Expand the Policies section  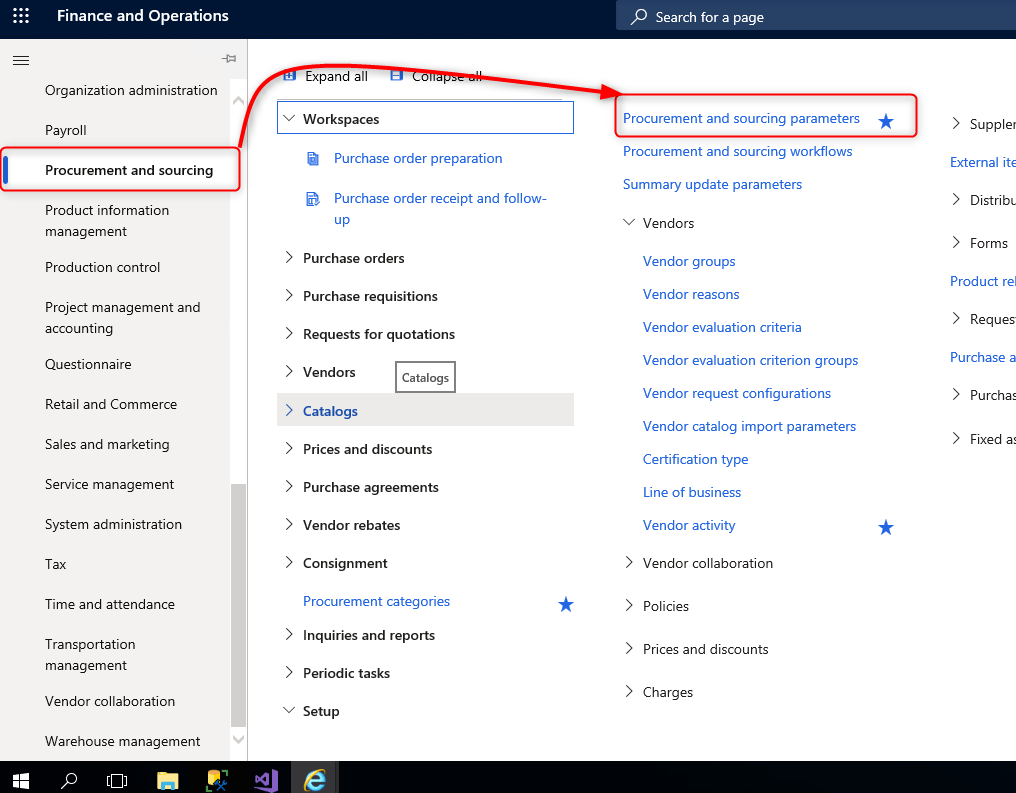tap(628, 606)
